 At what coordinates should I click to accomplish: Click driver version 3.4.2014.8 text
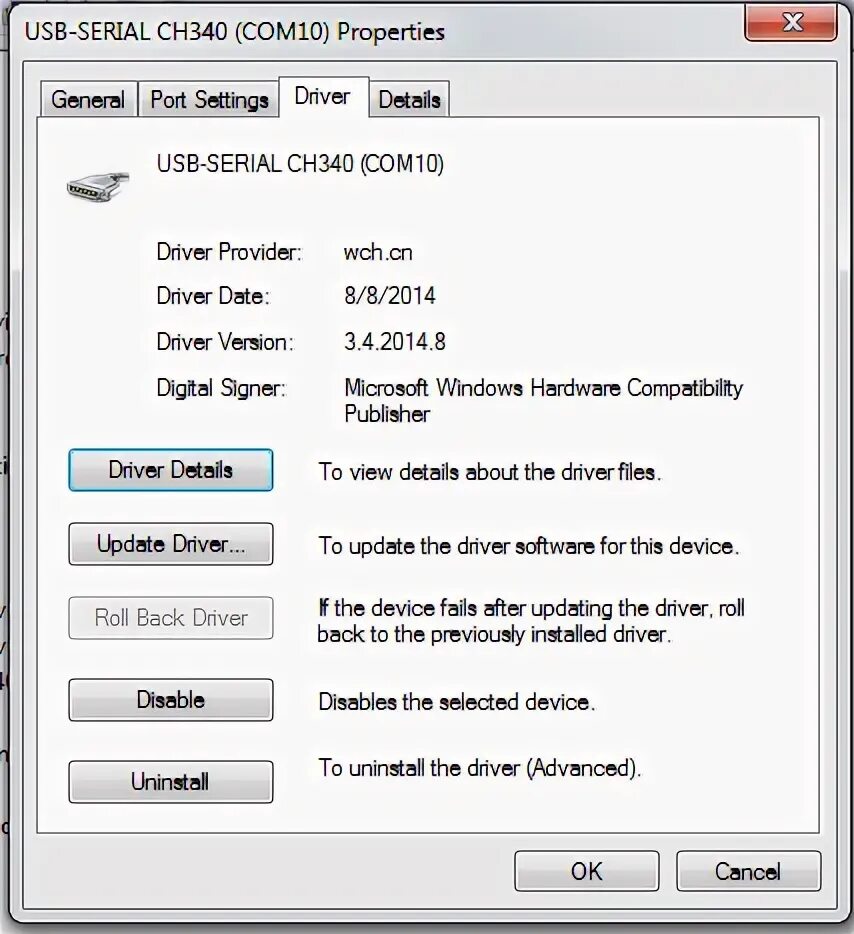[395, 342]
